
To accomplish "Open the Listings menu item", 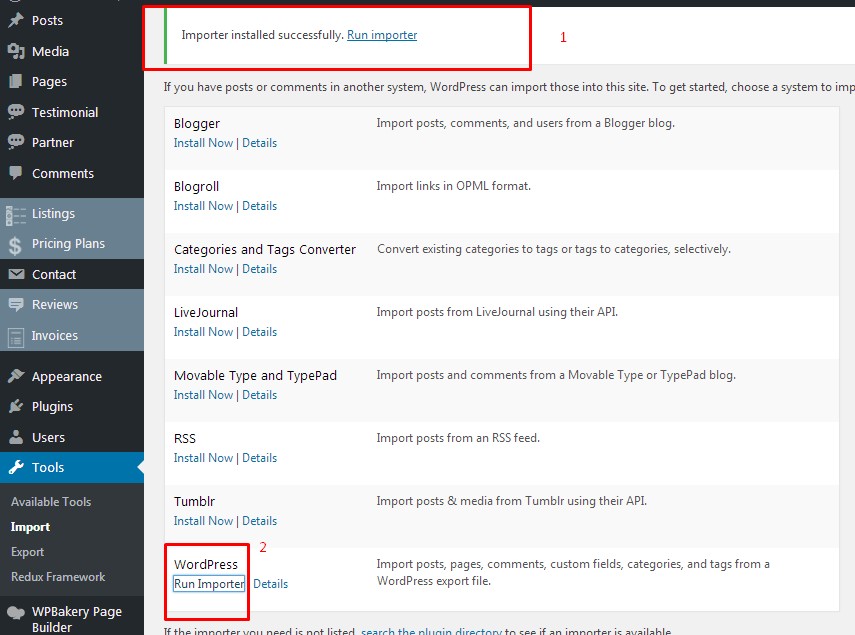I will pos(53,214).
